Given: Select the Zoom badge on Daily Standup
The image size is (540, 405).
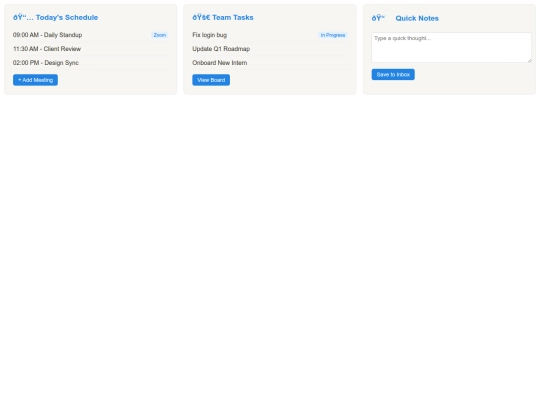Looking at the screenshot, I should (160, 35).
